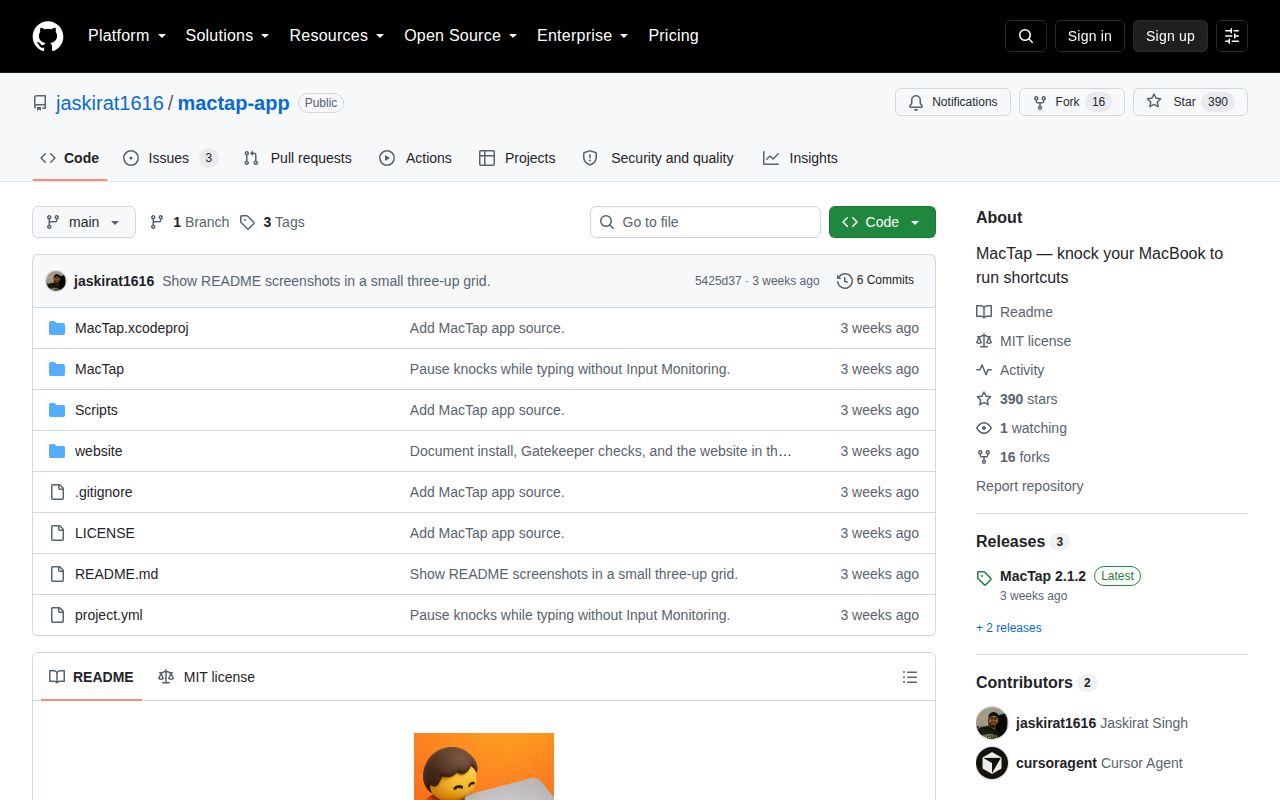This screenshot has height=800, width=1280.
Task: Click the project.yml file icon
Action: (x=57, y=615)
